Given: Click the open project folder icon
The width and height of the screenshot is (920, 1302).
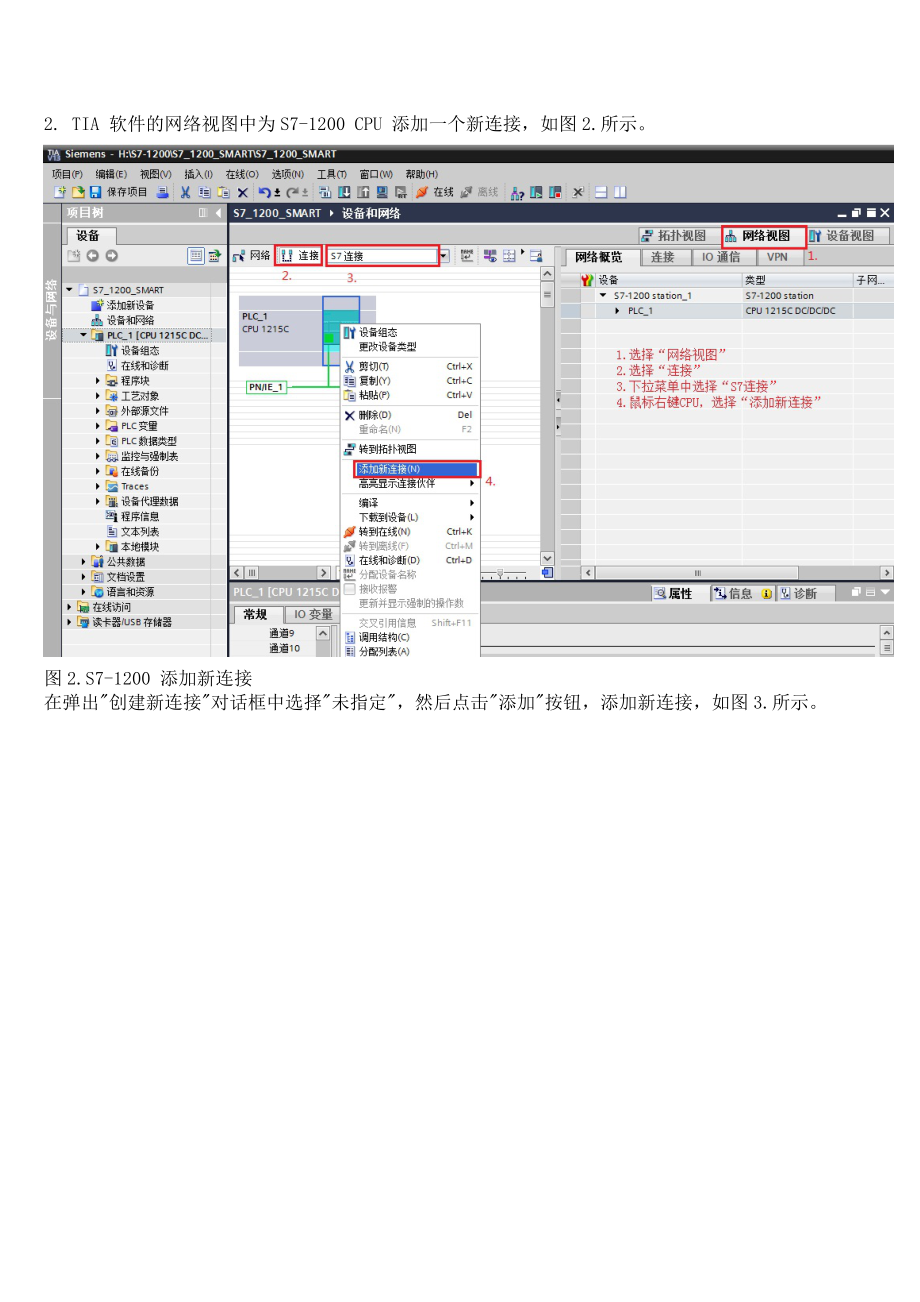Looking at the screenshot, I should pos(77,192).
